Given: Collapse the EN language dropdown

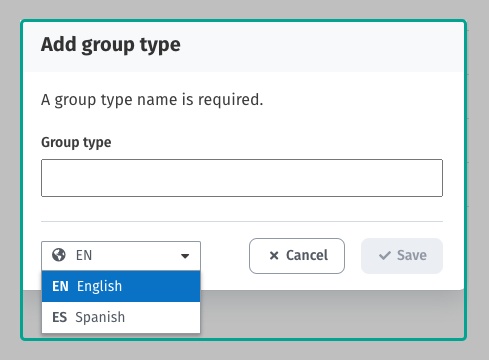Looking at the screenshot, I should tap(121, 256).
